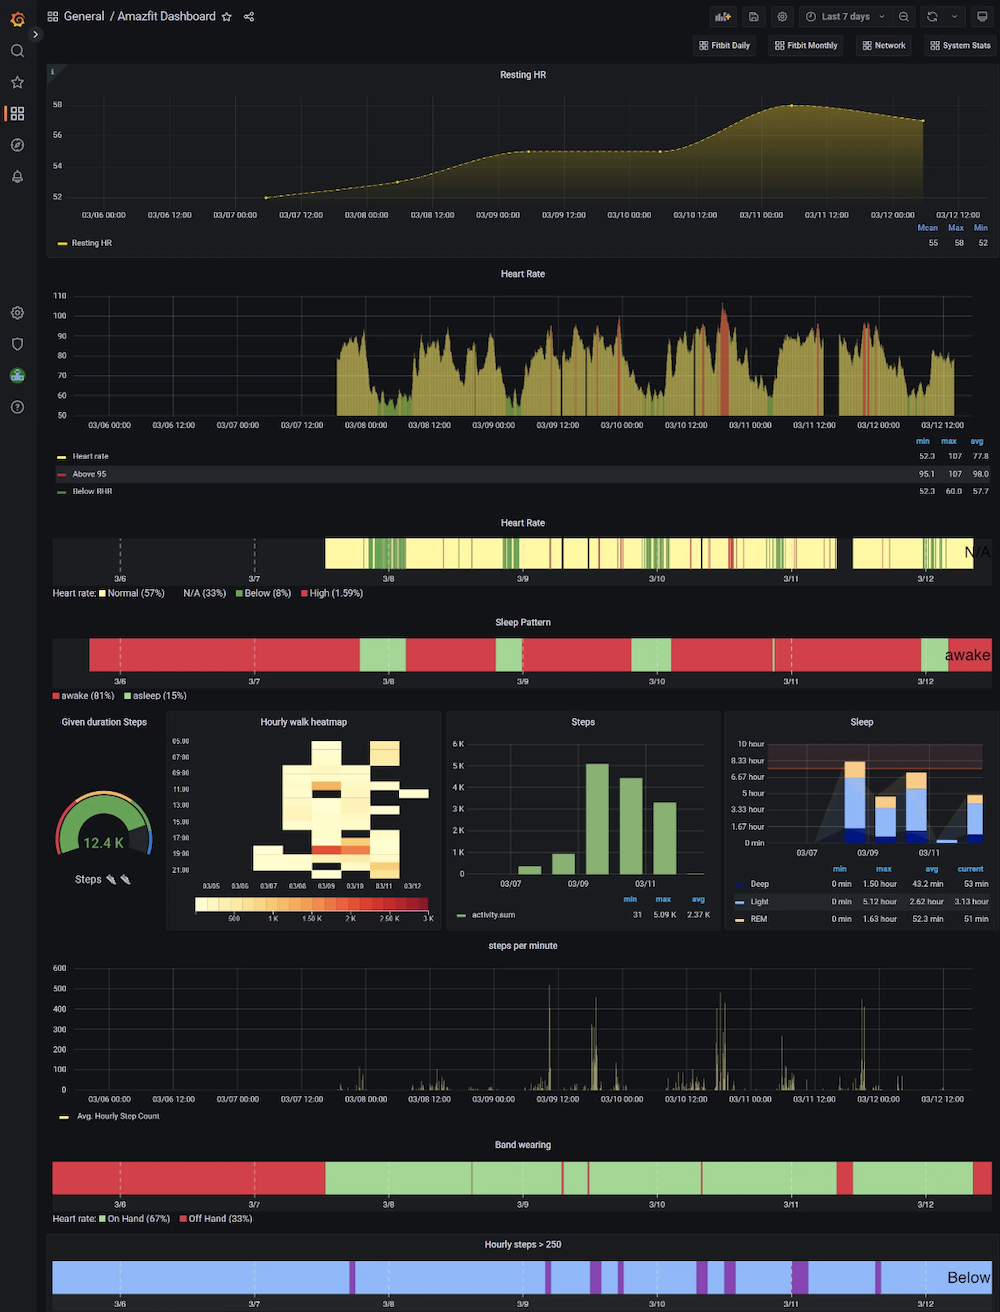The width and height of the screenshot is (1000, 1312).
Task: Toggle Deep sleep series in legend
Action: click(x=759, y=884)
